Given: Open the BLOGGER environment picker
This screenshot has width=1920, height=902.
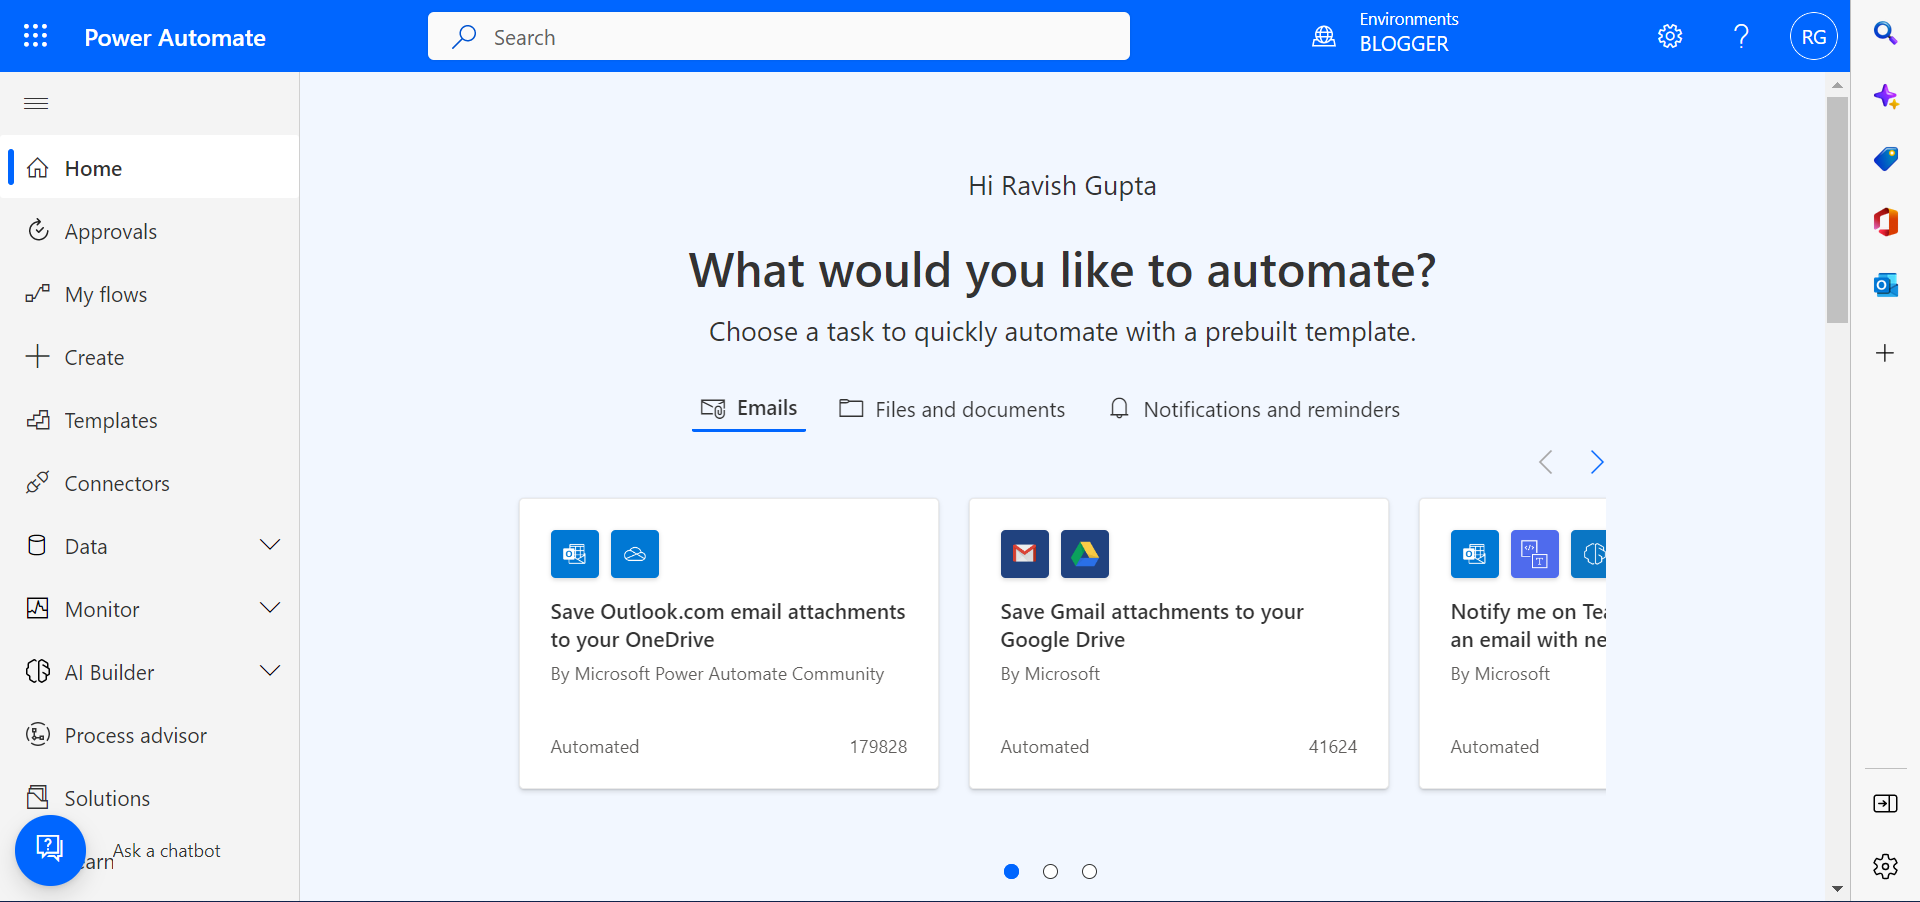Looking at the screenshot, I should pos(1404,44).
